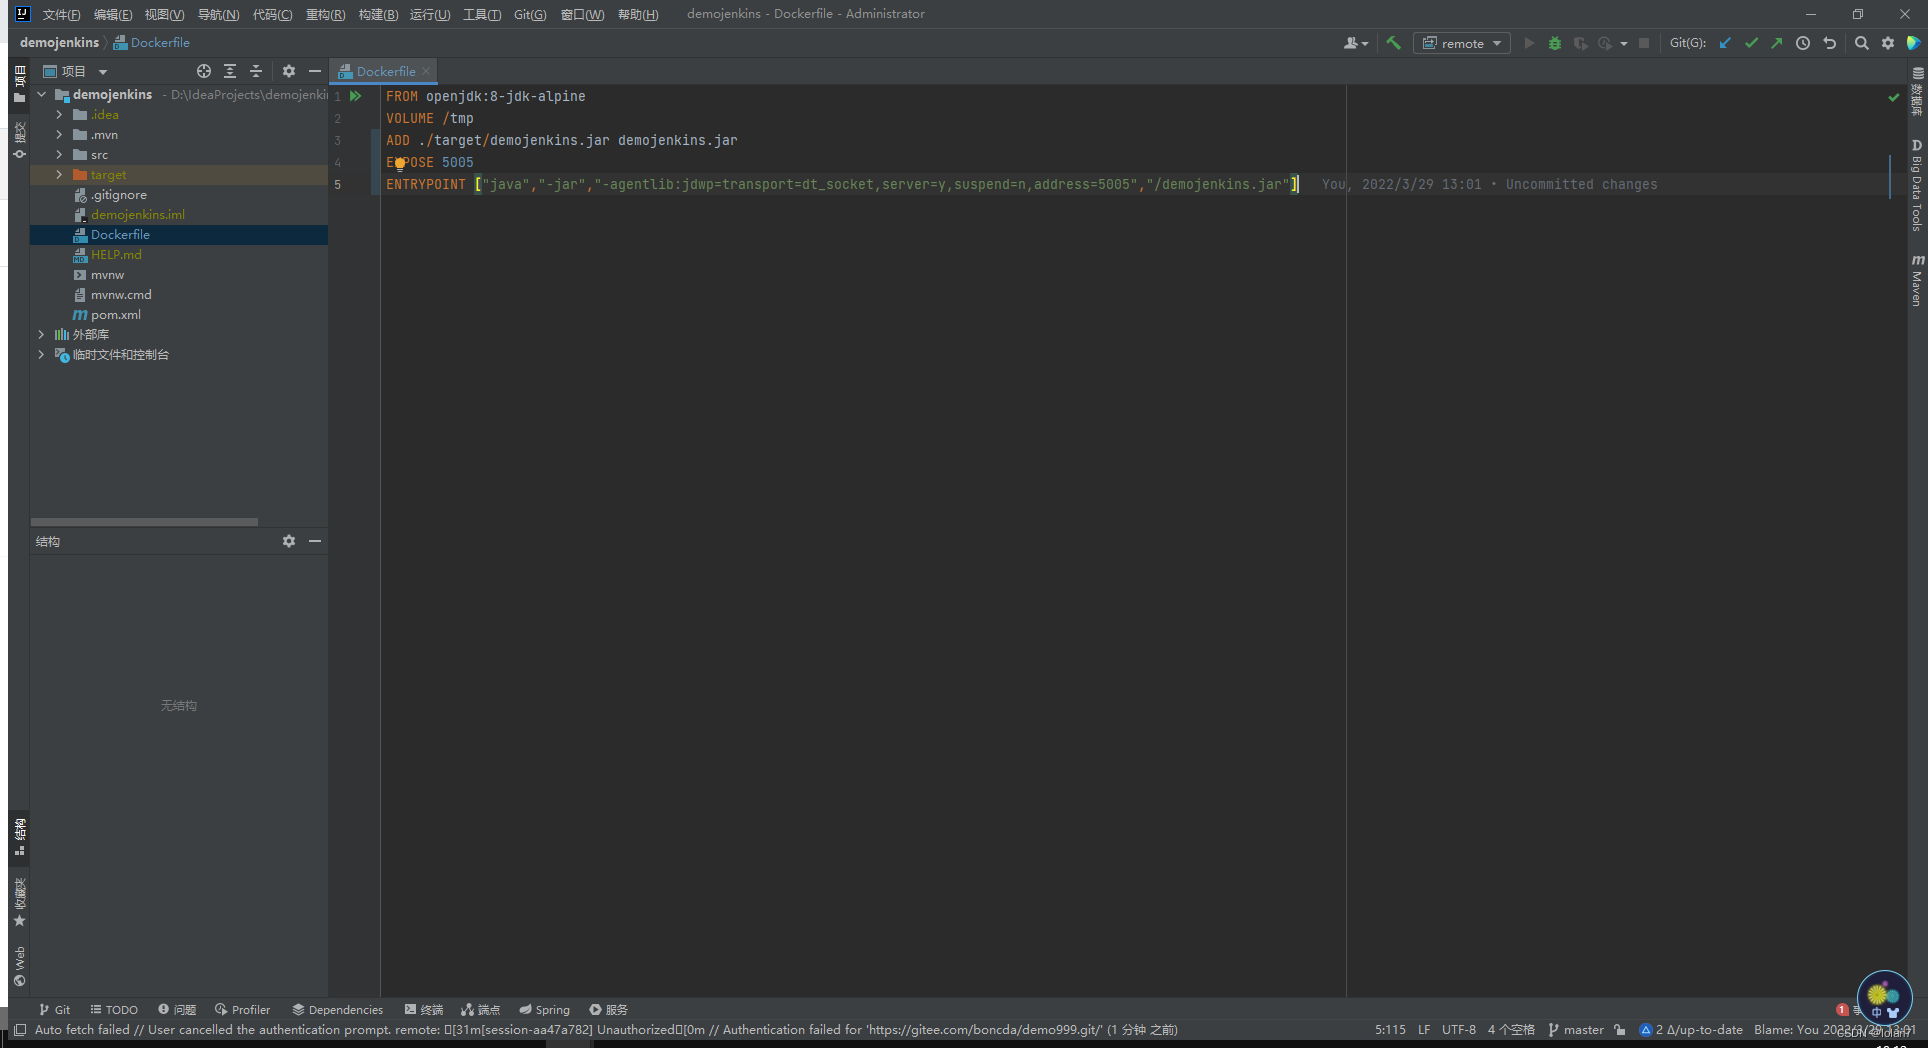The width and height of the screenshot is (1928, 1048).
Task: Open the 终端 terminal tool window
Action: [423, 1009]
